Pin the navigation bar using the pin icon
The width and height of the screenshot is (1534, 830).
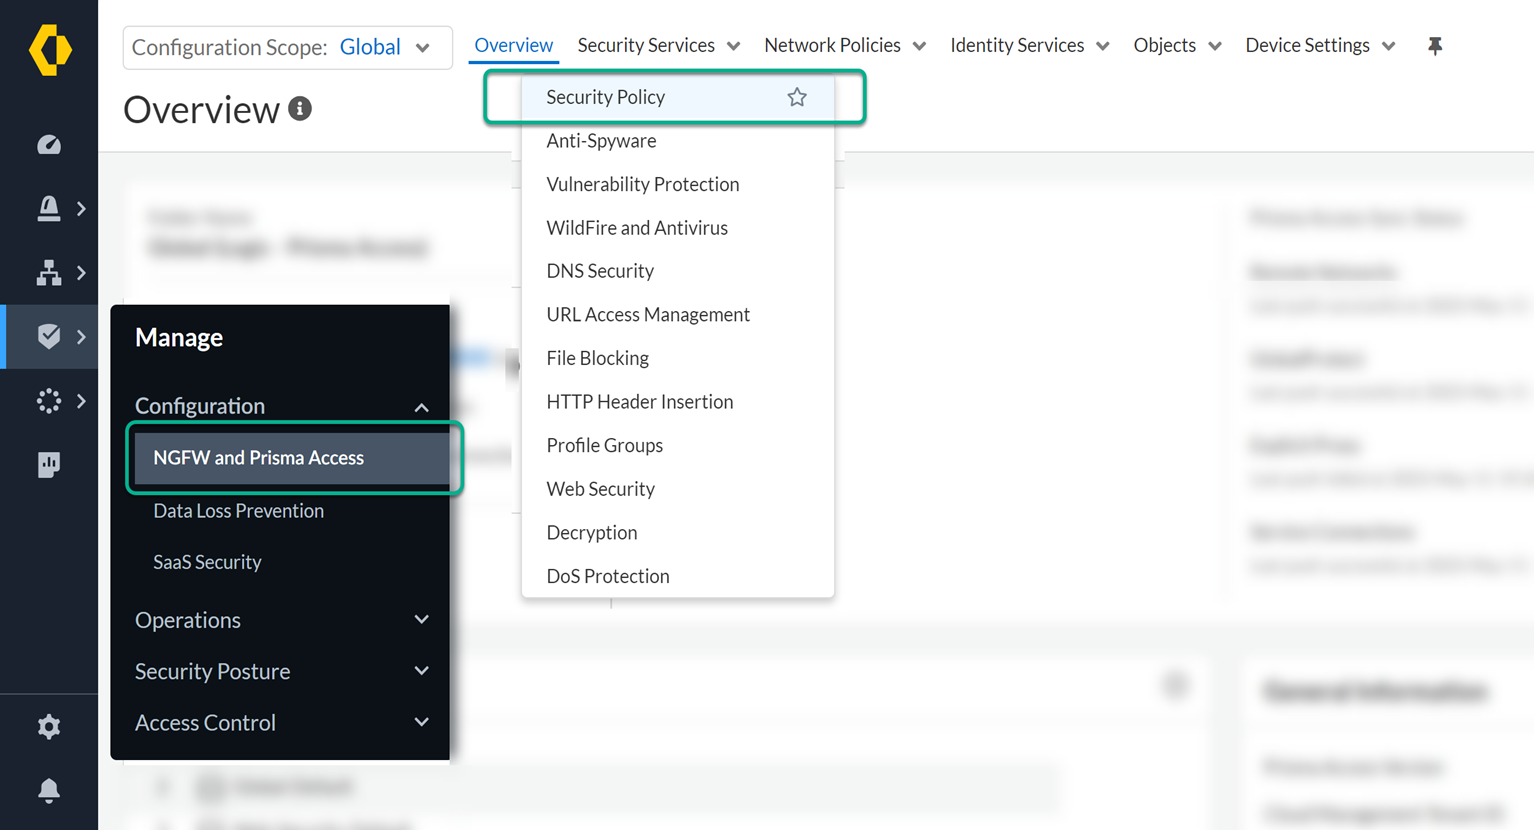1435,45
